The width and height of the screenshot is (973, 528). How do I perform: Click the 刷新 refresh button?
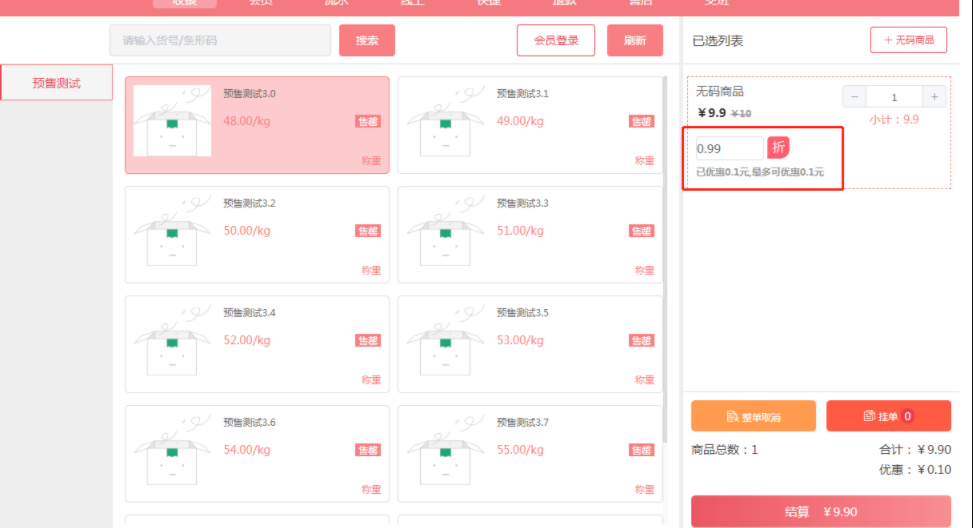point(634,40)
